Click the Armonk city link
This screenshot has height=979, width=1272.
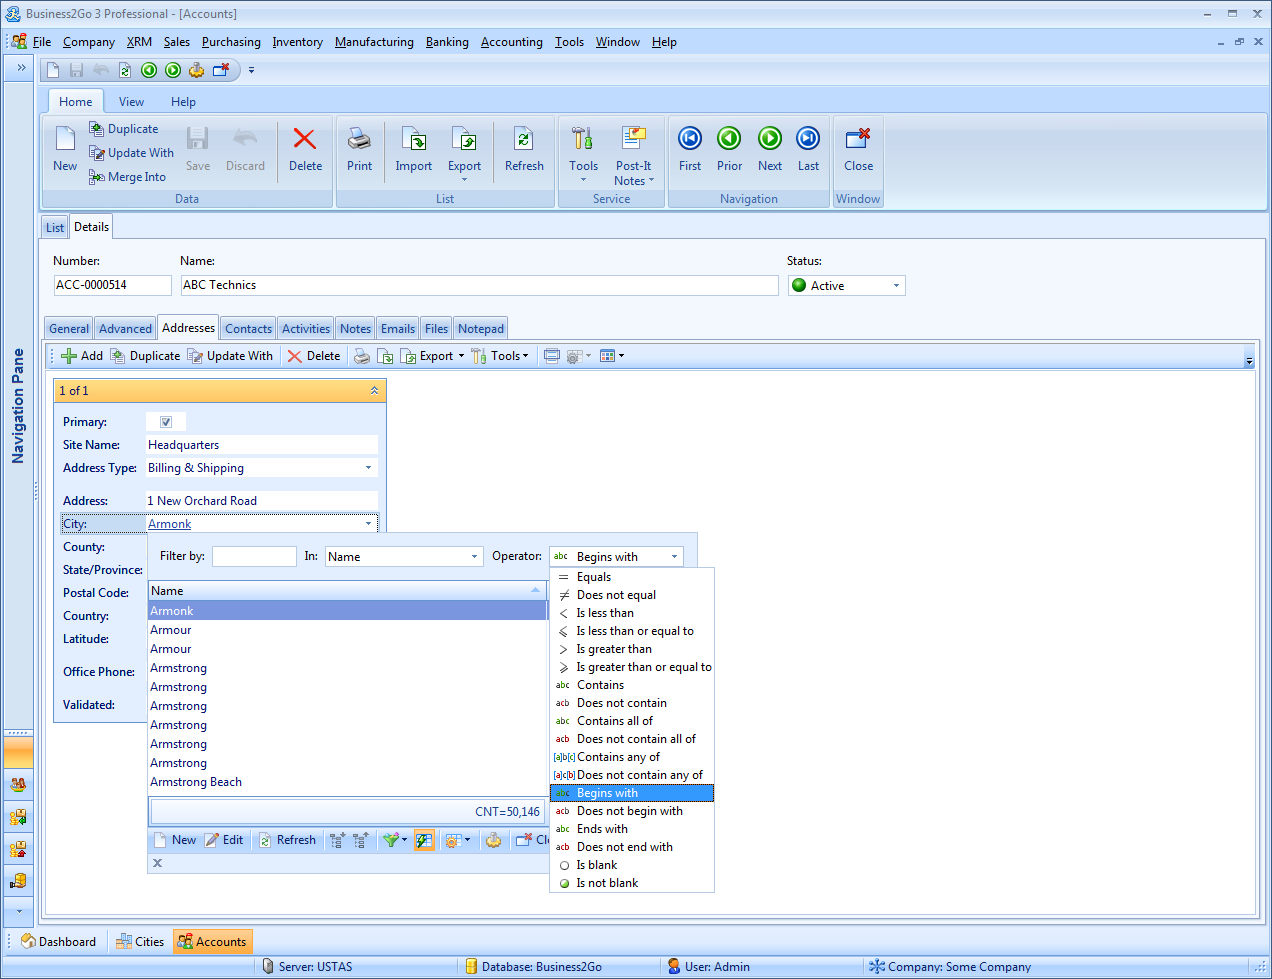(x=169, y=524)
